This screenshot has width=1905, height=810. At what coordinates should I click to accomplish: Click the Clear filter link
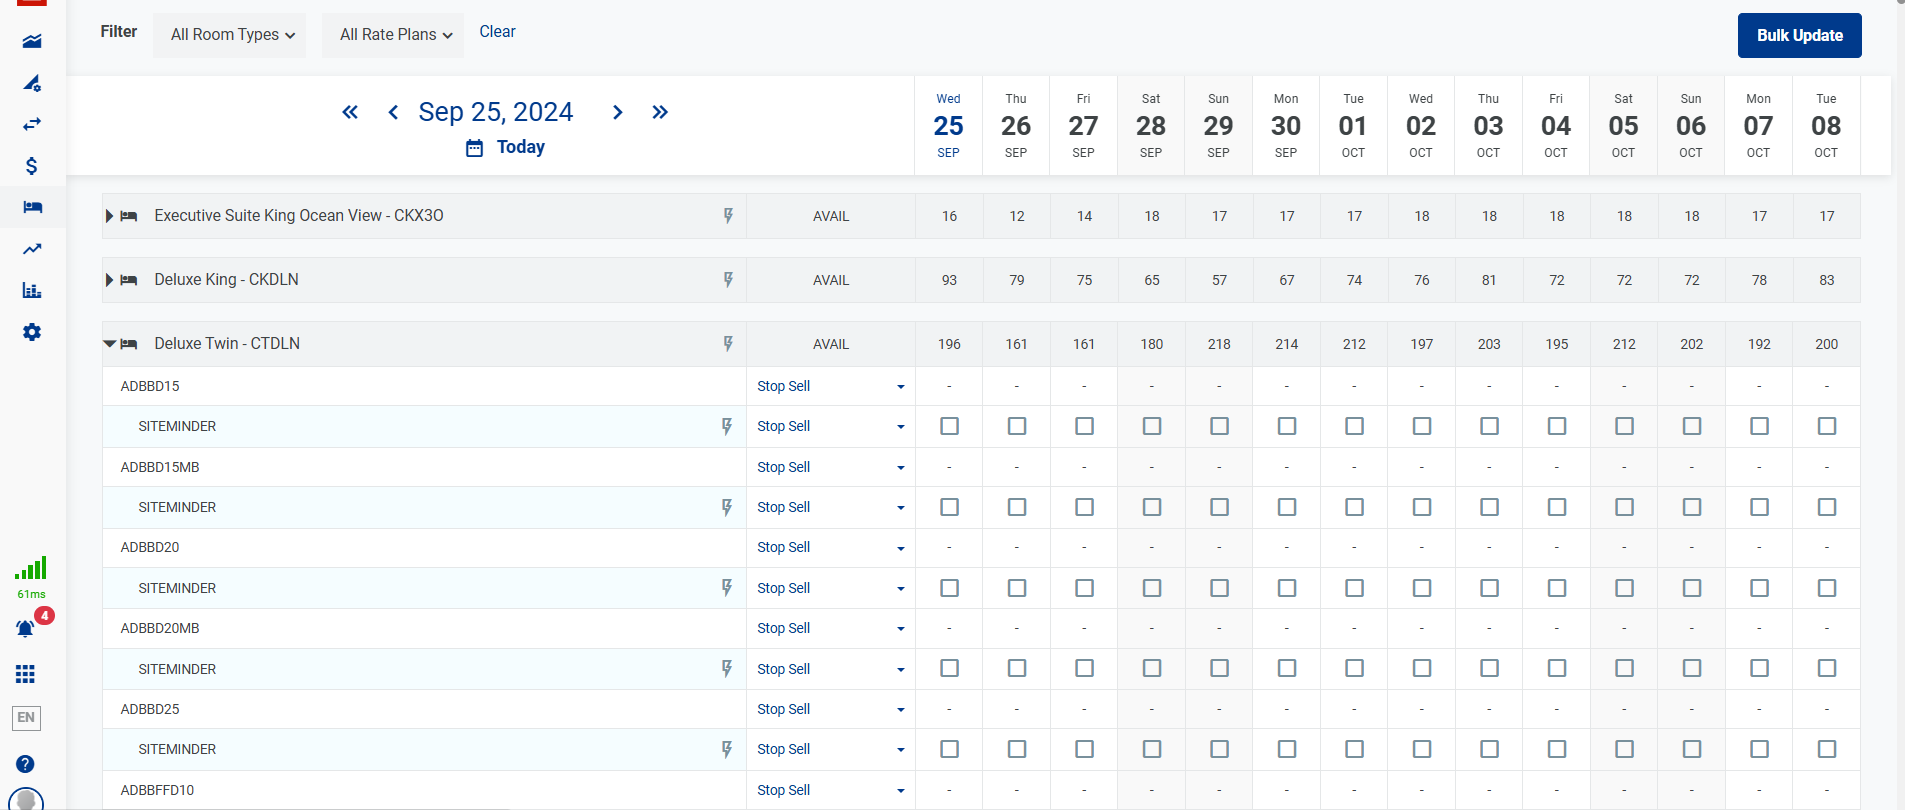497,32
